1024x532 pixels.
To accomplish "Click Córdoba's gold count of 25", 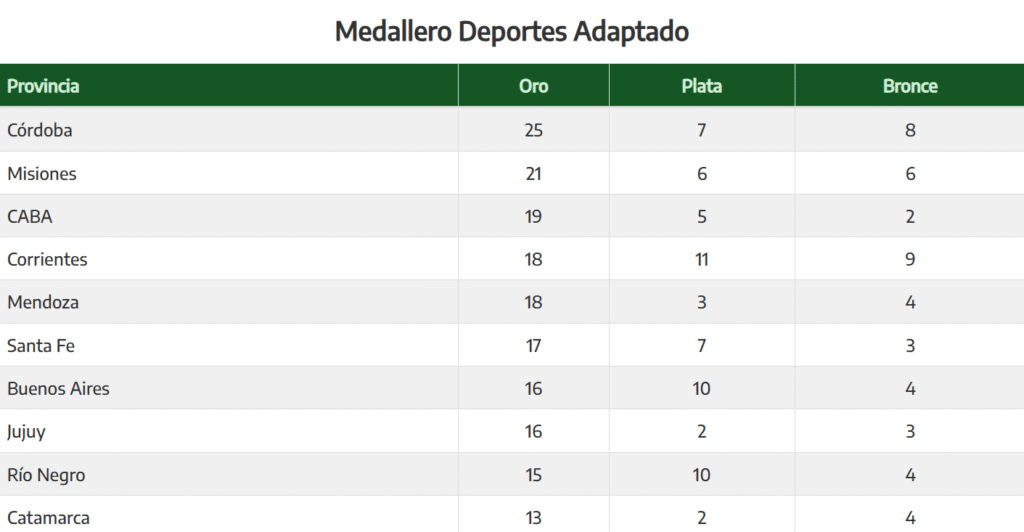I will pyautogui.click(x=533, y=130).
